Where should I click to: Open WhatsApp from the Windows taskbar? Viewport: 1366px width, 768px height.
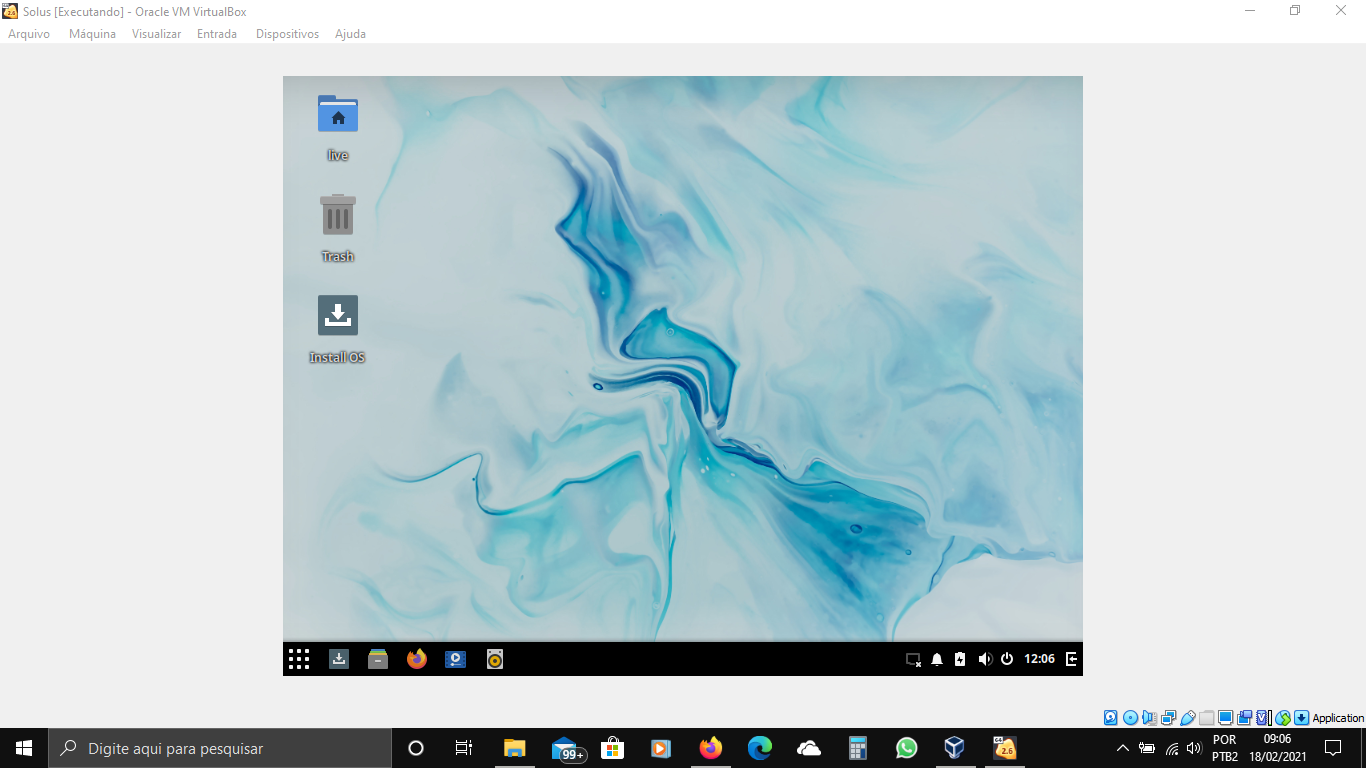(906, 748)
